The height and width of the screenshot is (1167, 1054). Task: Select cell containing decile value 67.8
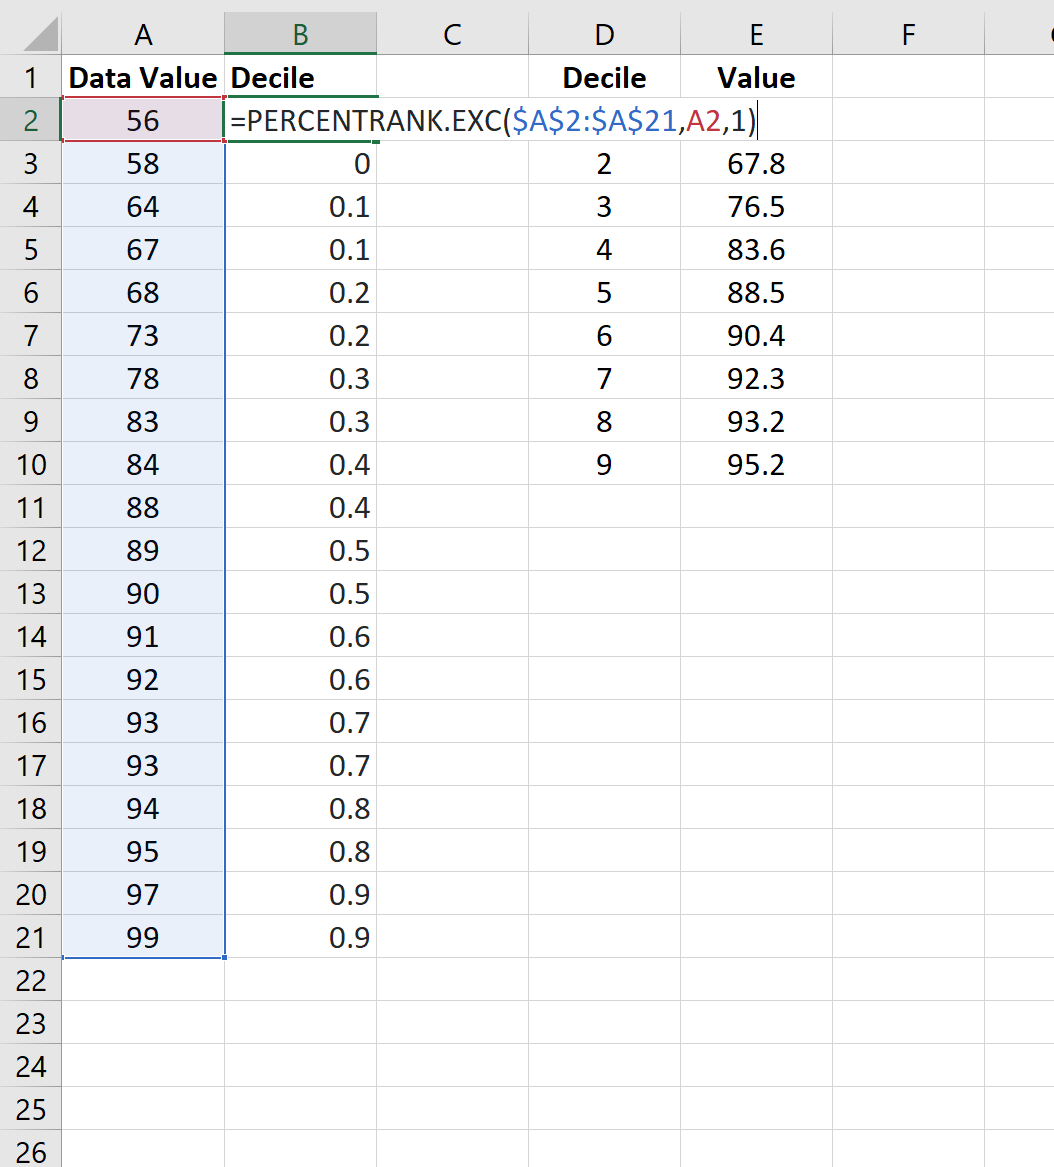tap(755, 163)
